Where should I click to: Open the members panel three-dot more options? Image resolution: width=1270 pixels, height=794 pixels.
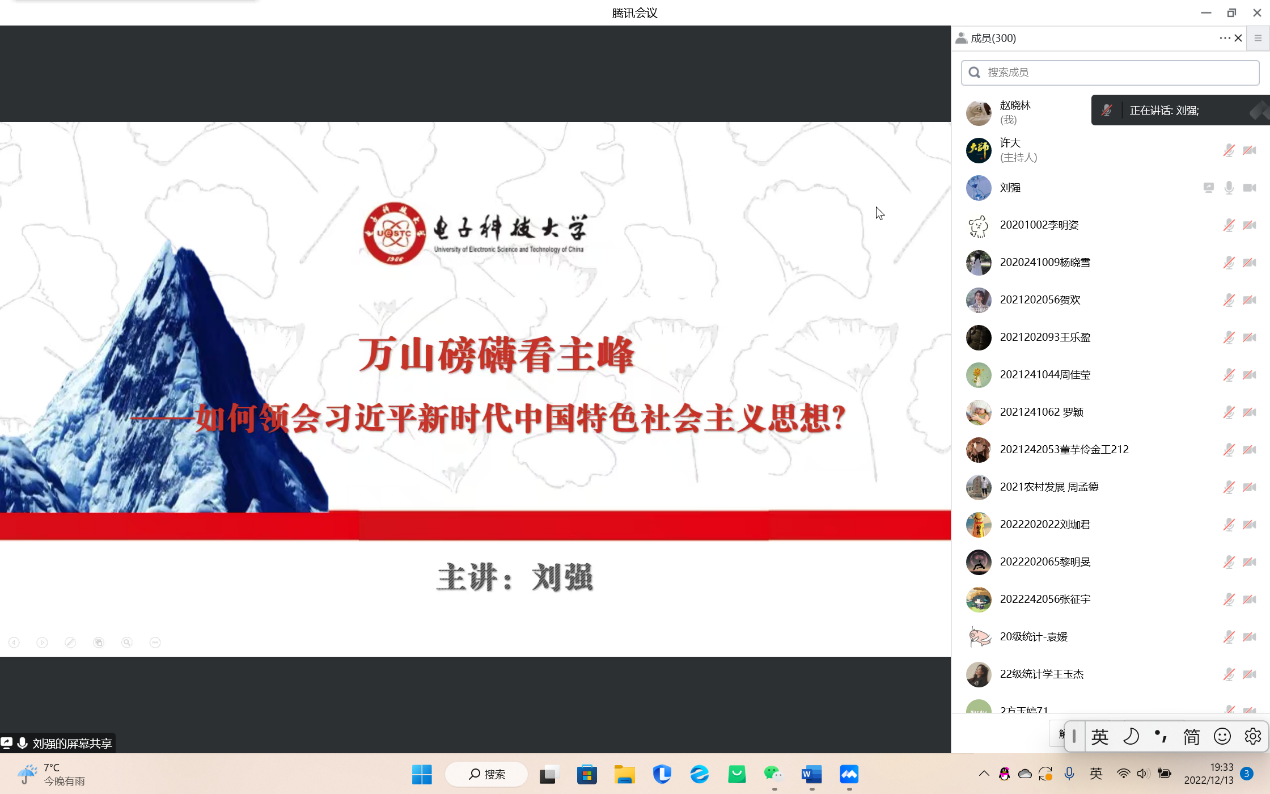click(x=1224, y=38)
